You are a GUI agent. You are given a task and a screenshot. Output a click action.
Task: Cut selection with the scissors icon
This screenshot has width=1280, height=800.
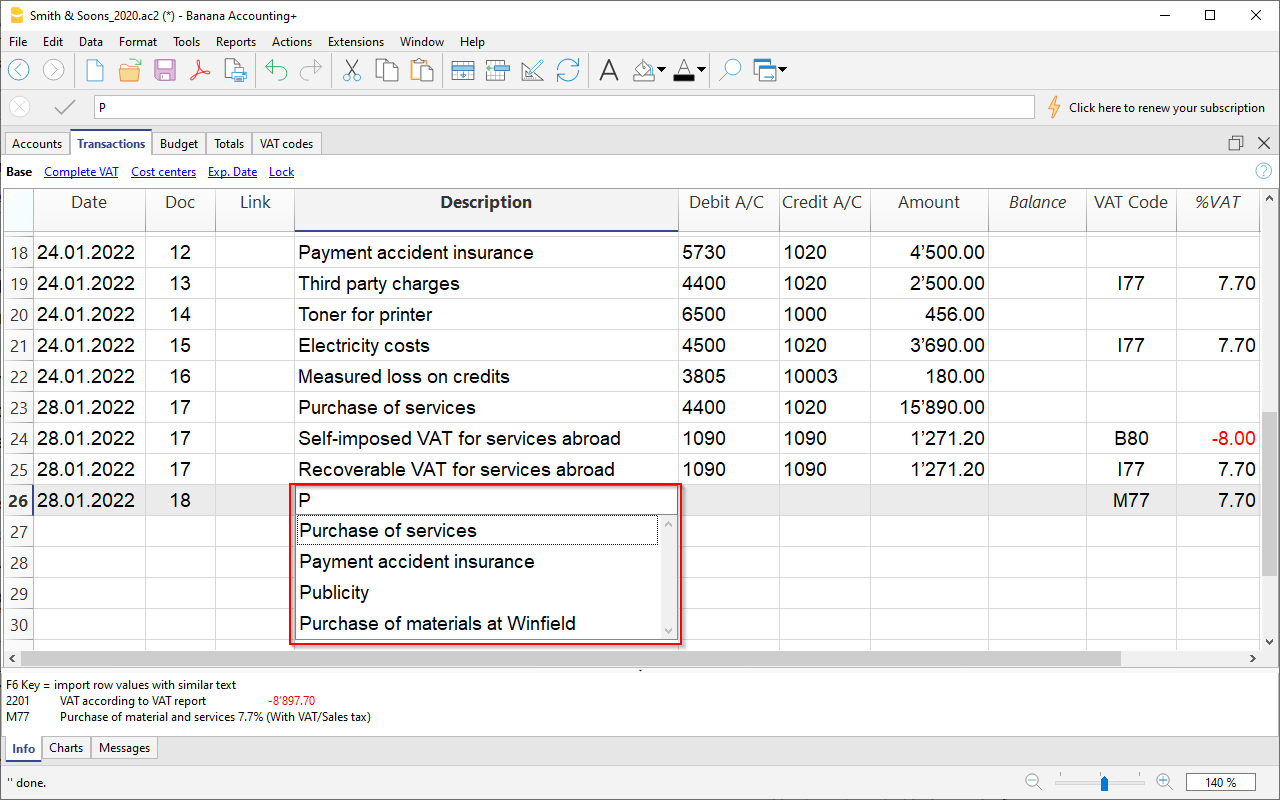click(x=352, y=70)
